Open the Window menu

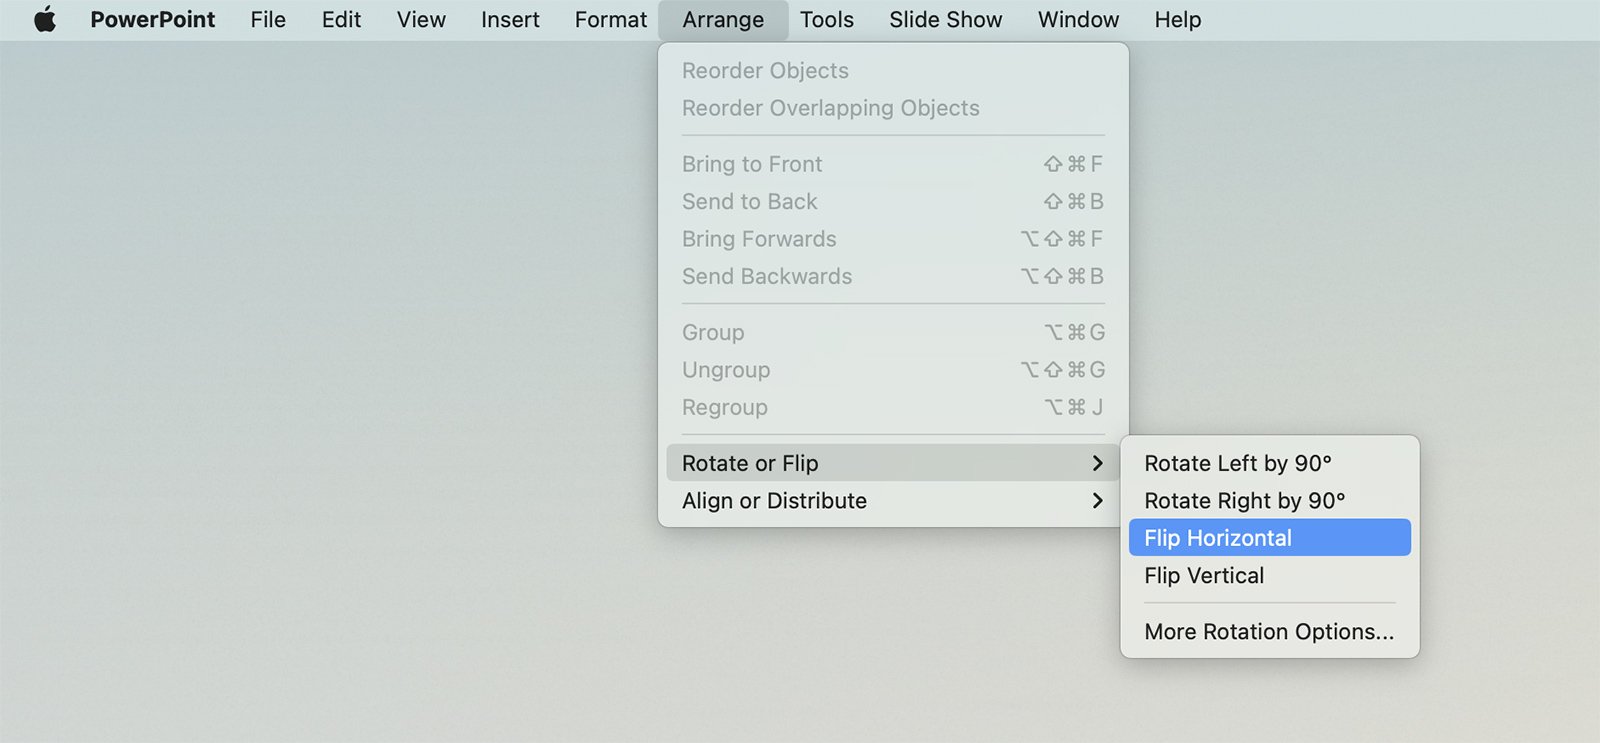point(1078,20)
